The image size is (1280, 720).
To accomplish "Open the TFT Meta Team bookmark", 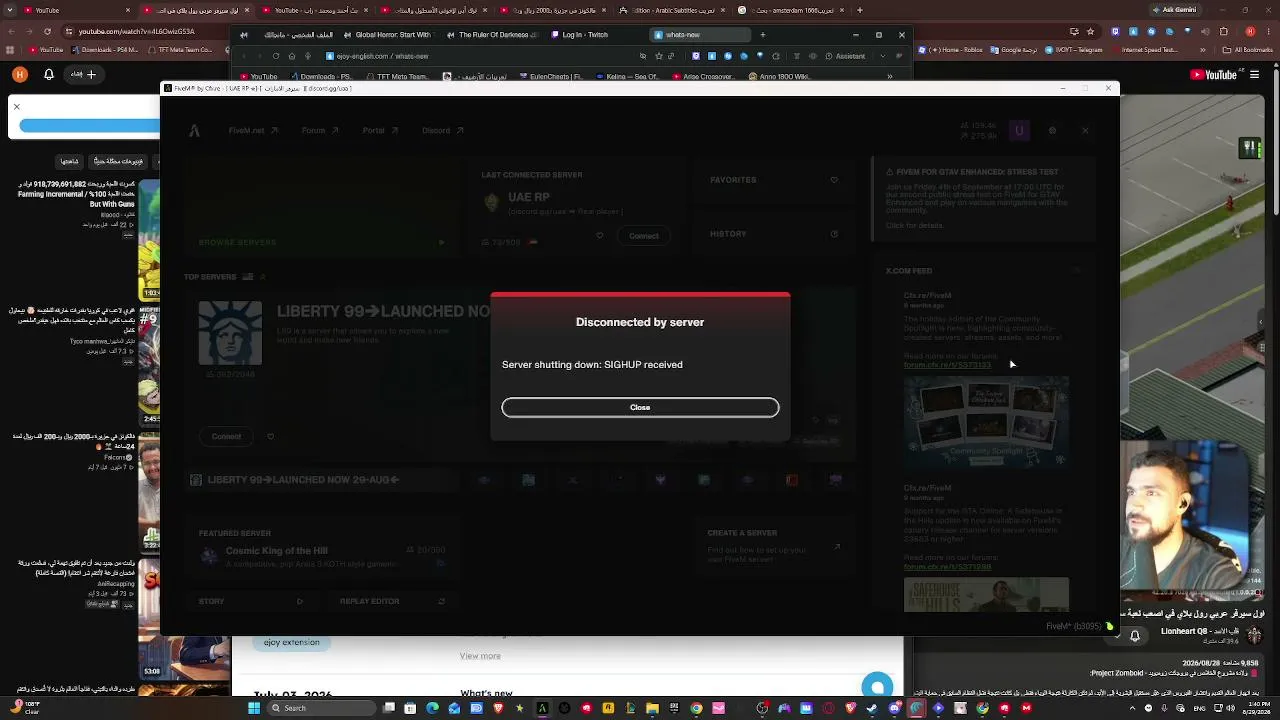I will point(397,77).
